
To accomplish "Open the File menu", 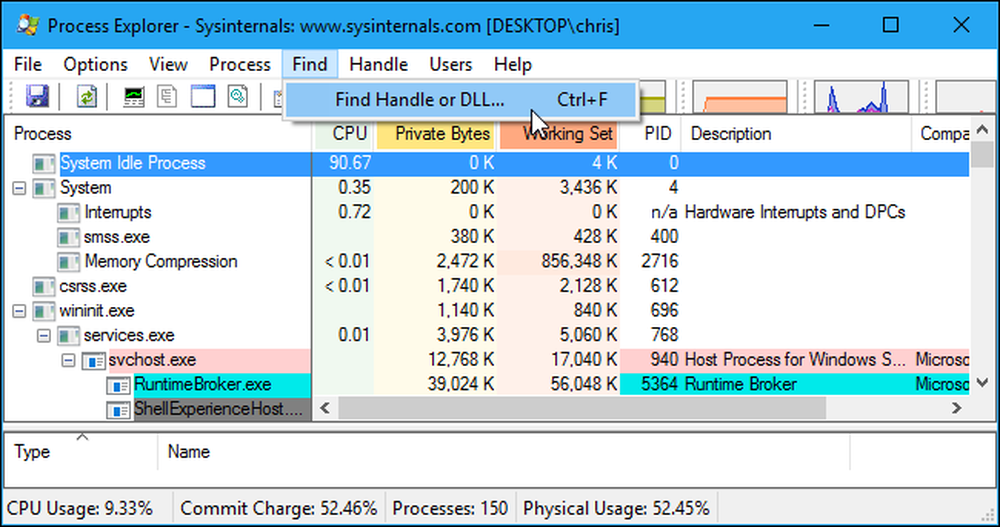I will [27, 64].
